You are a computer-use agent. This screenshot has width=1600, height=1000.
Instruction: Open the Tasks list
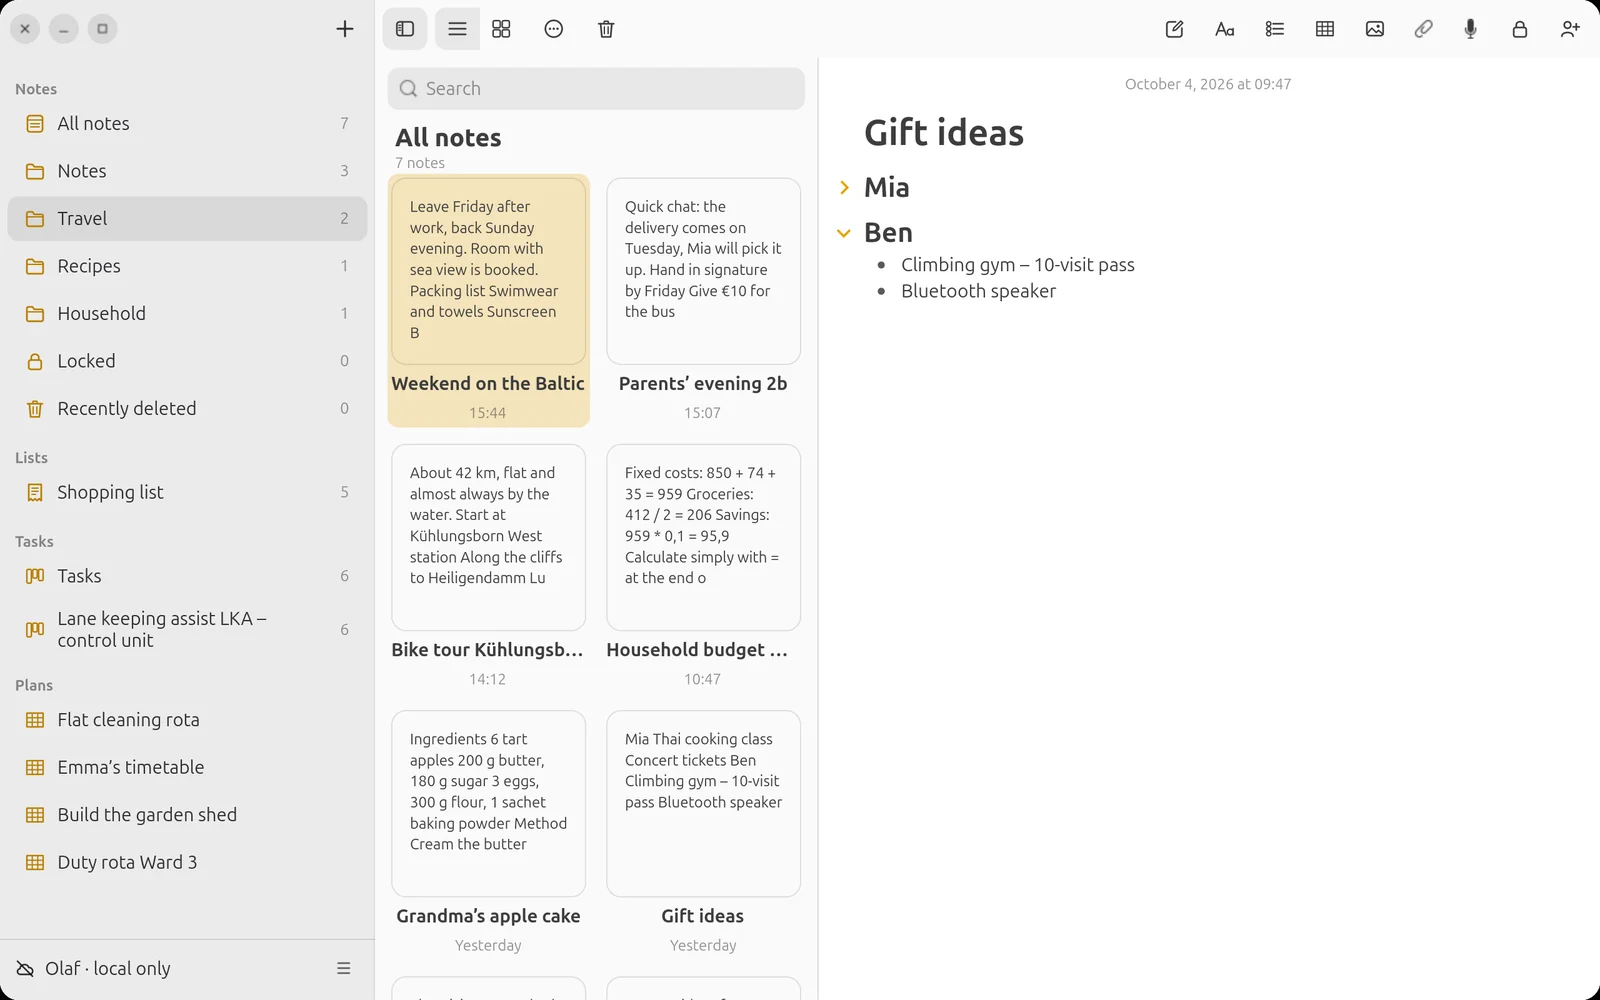187,576
